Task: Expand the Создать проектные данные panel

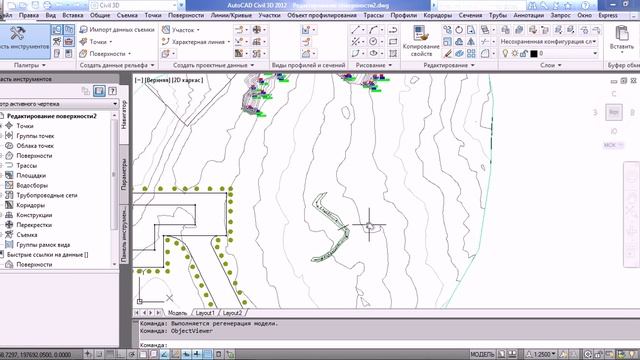Action: pos(213,65)
